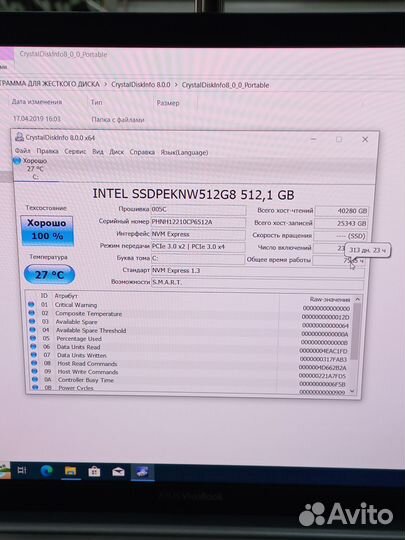Viewport: 405px width, 540px height.
Task: Select the drive C: health icon tab
Action: point(30,169)
